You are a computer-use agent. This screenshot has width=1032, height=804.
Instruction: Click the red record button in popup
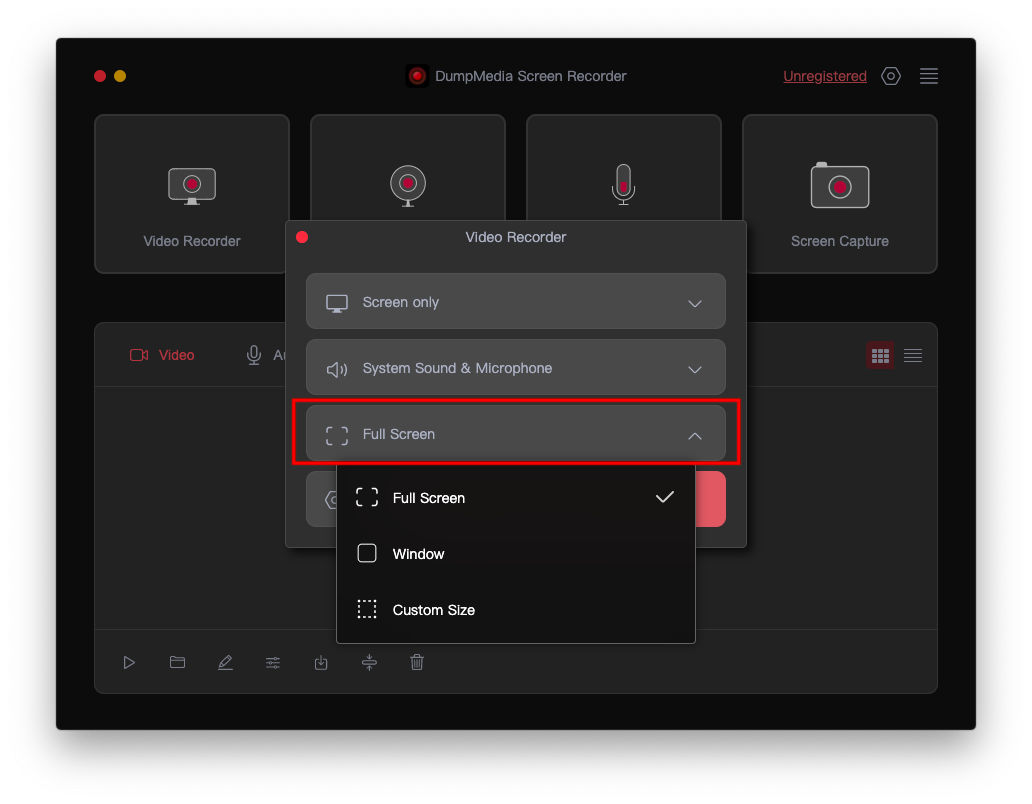710,499
